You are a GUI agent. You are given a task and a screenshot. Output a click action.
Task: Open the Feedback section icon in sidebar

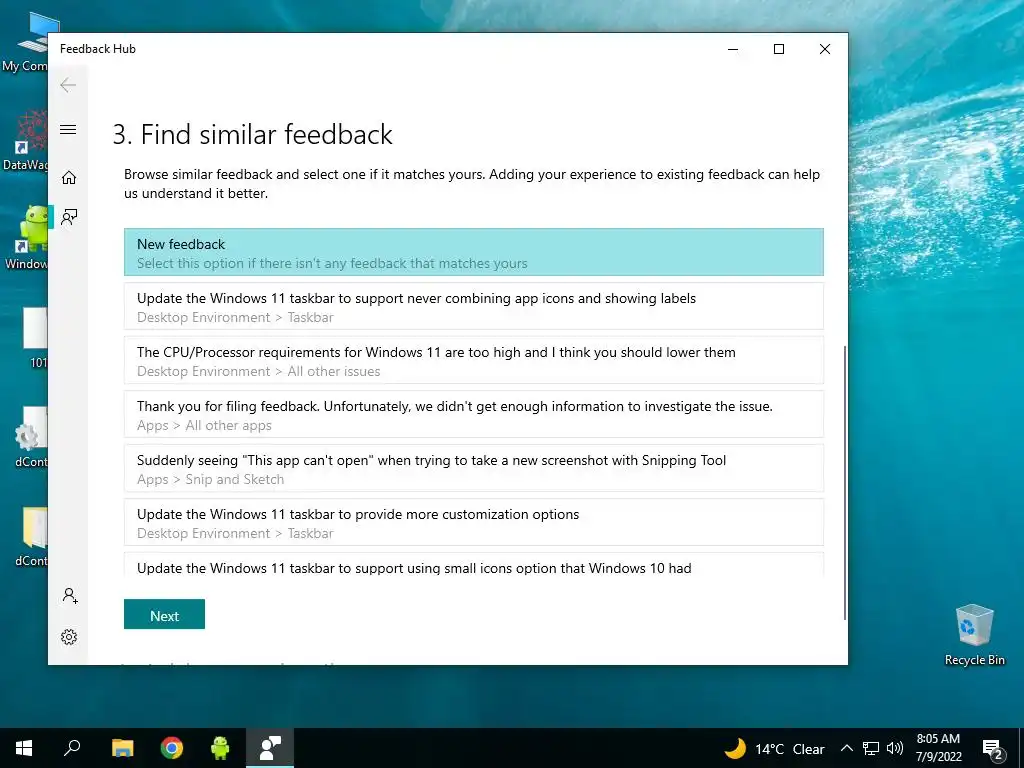69,217
